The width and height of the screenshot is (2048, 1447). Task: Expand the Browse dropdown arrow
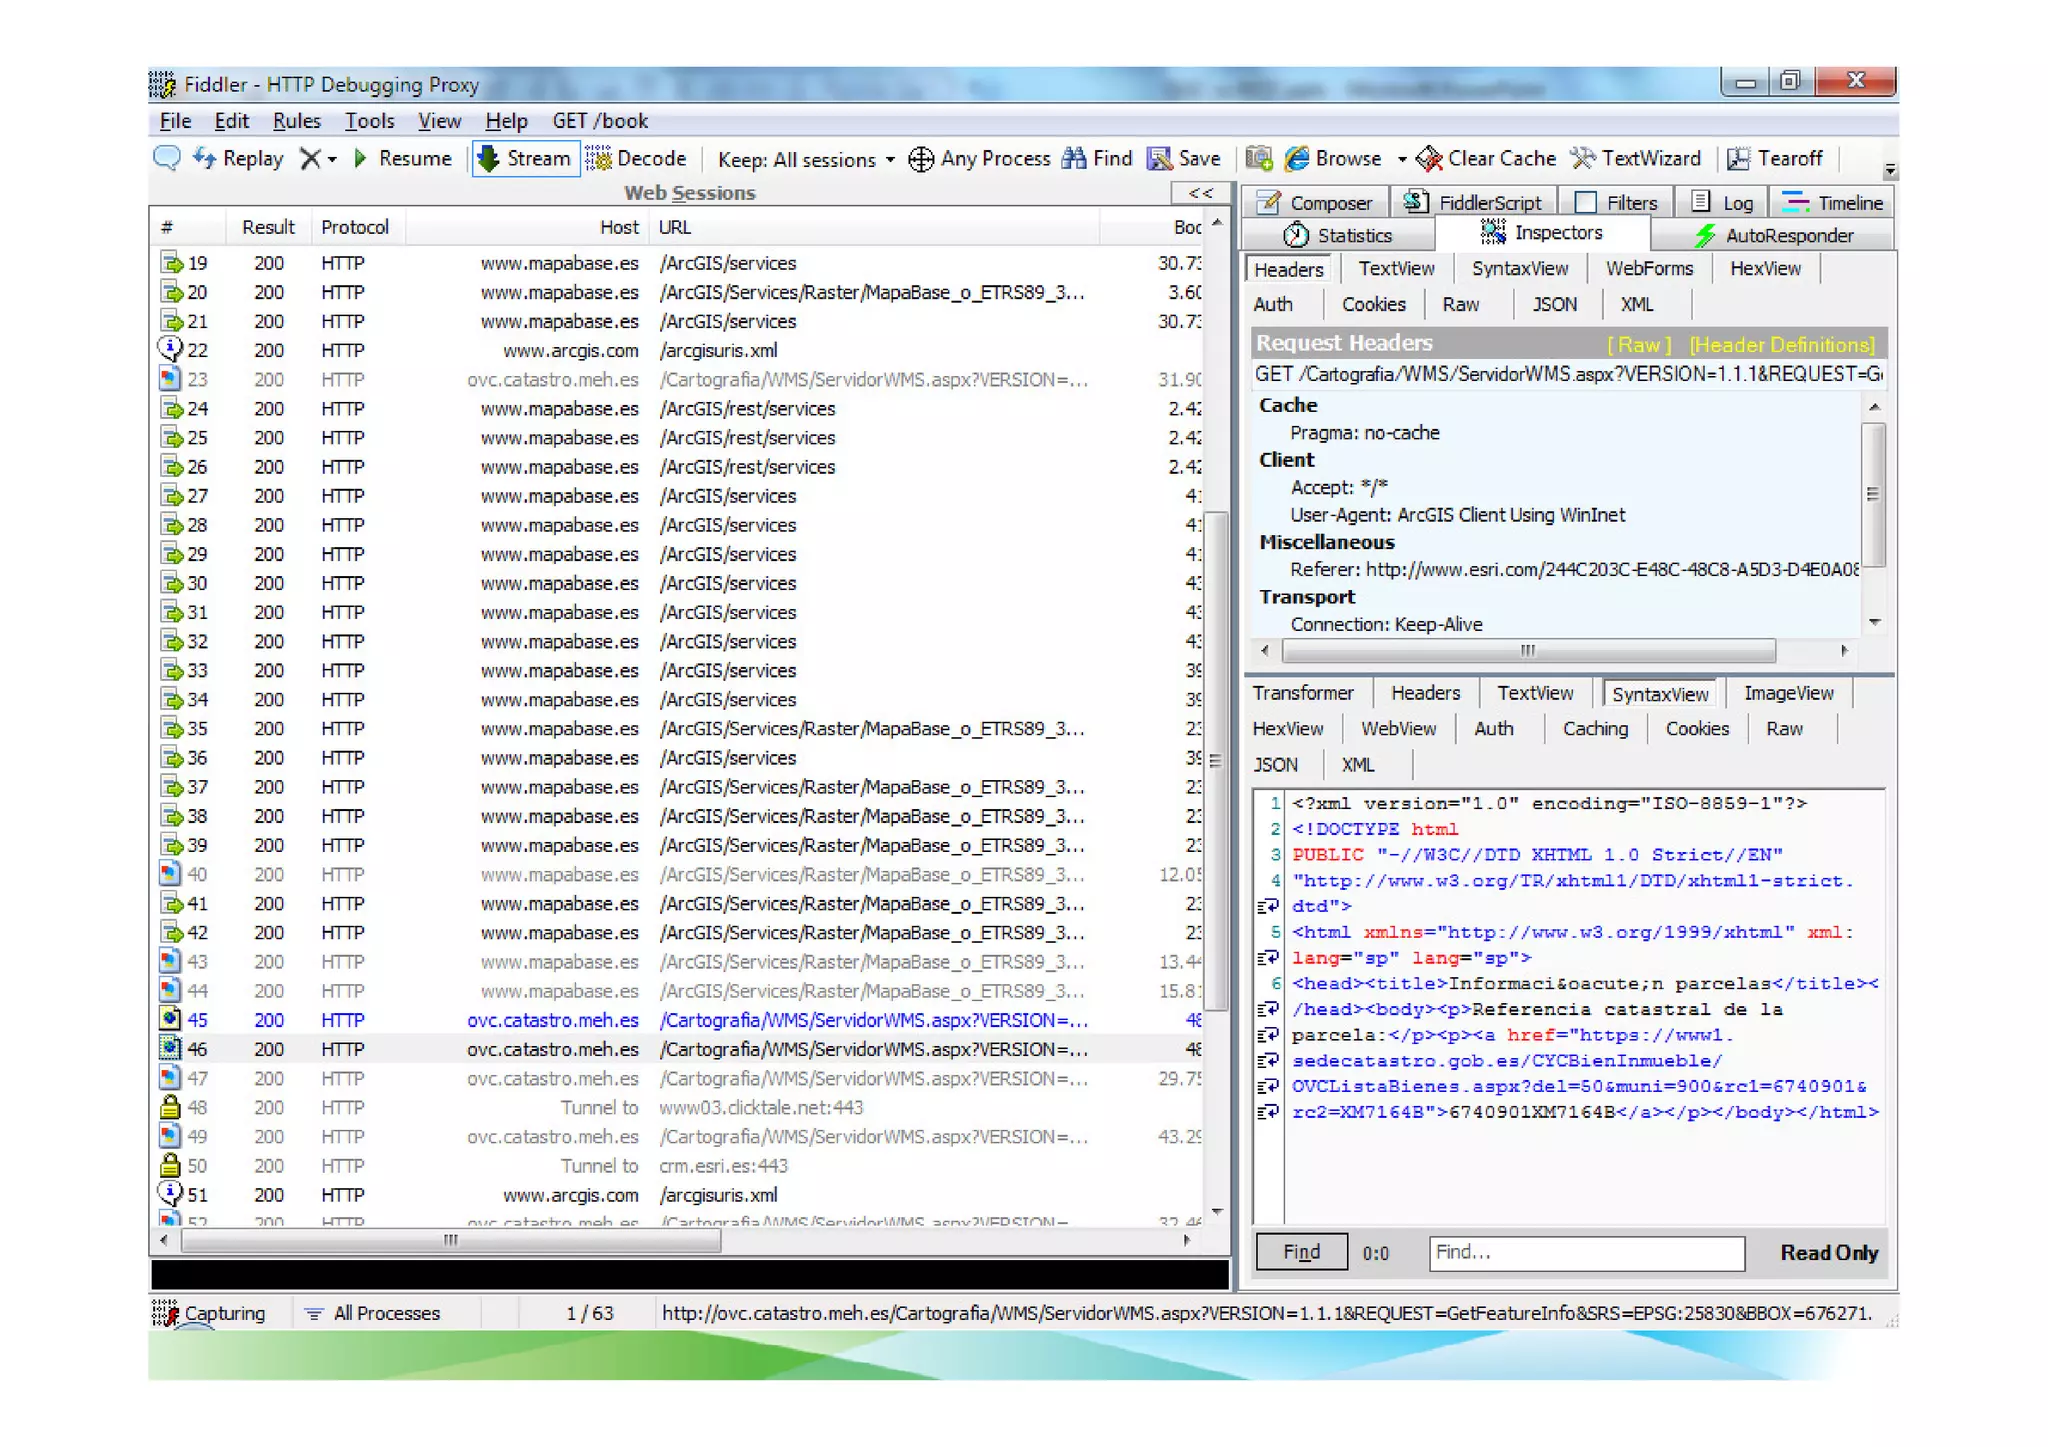click(x=1401, y=159)
